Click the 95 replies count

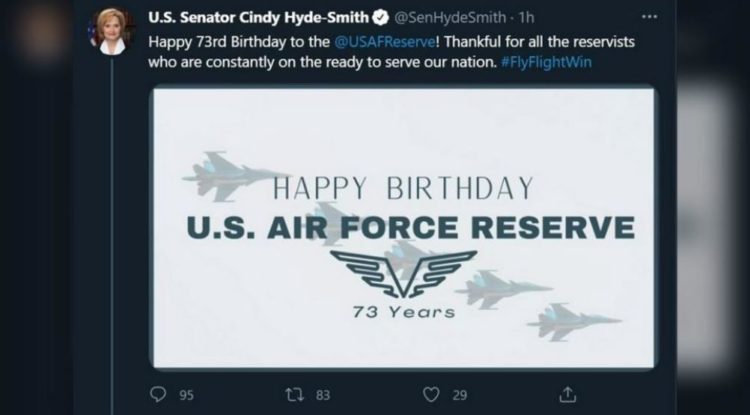point(186,394)
